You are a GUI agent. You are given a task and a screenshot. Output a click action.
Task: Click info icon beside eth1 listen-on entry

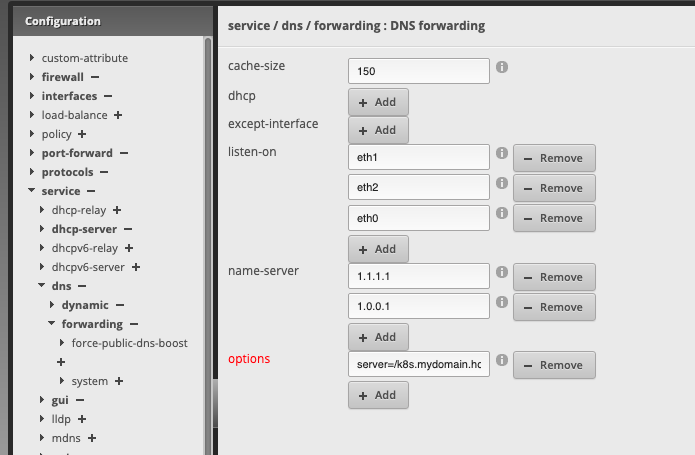502,155
